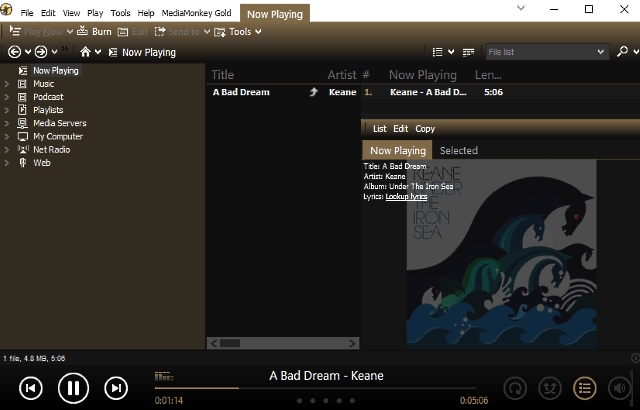Open the back history dropdown

(28, 52)
